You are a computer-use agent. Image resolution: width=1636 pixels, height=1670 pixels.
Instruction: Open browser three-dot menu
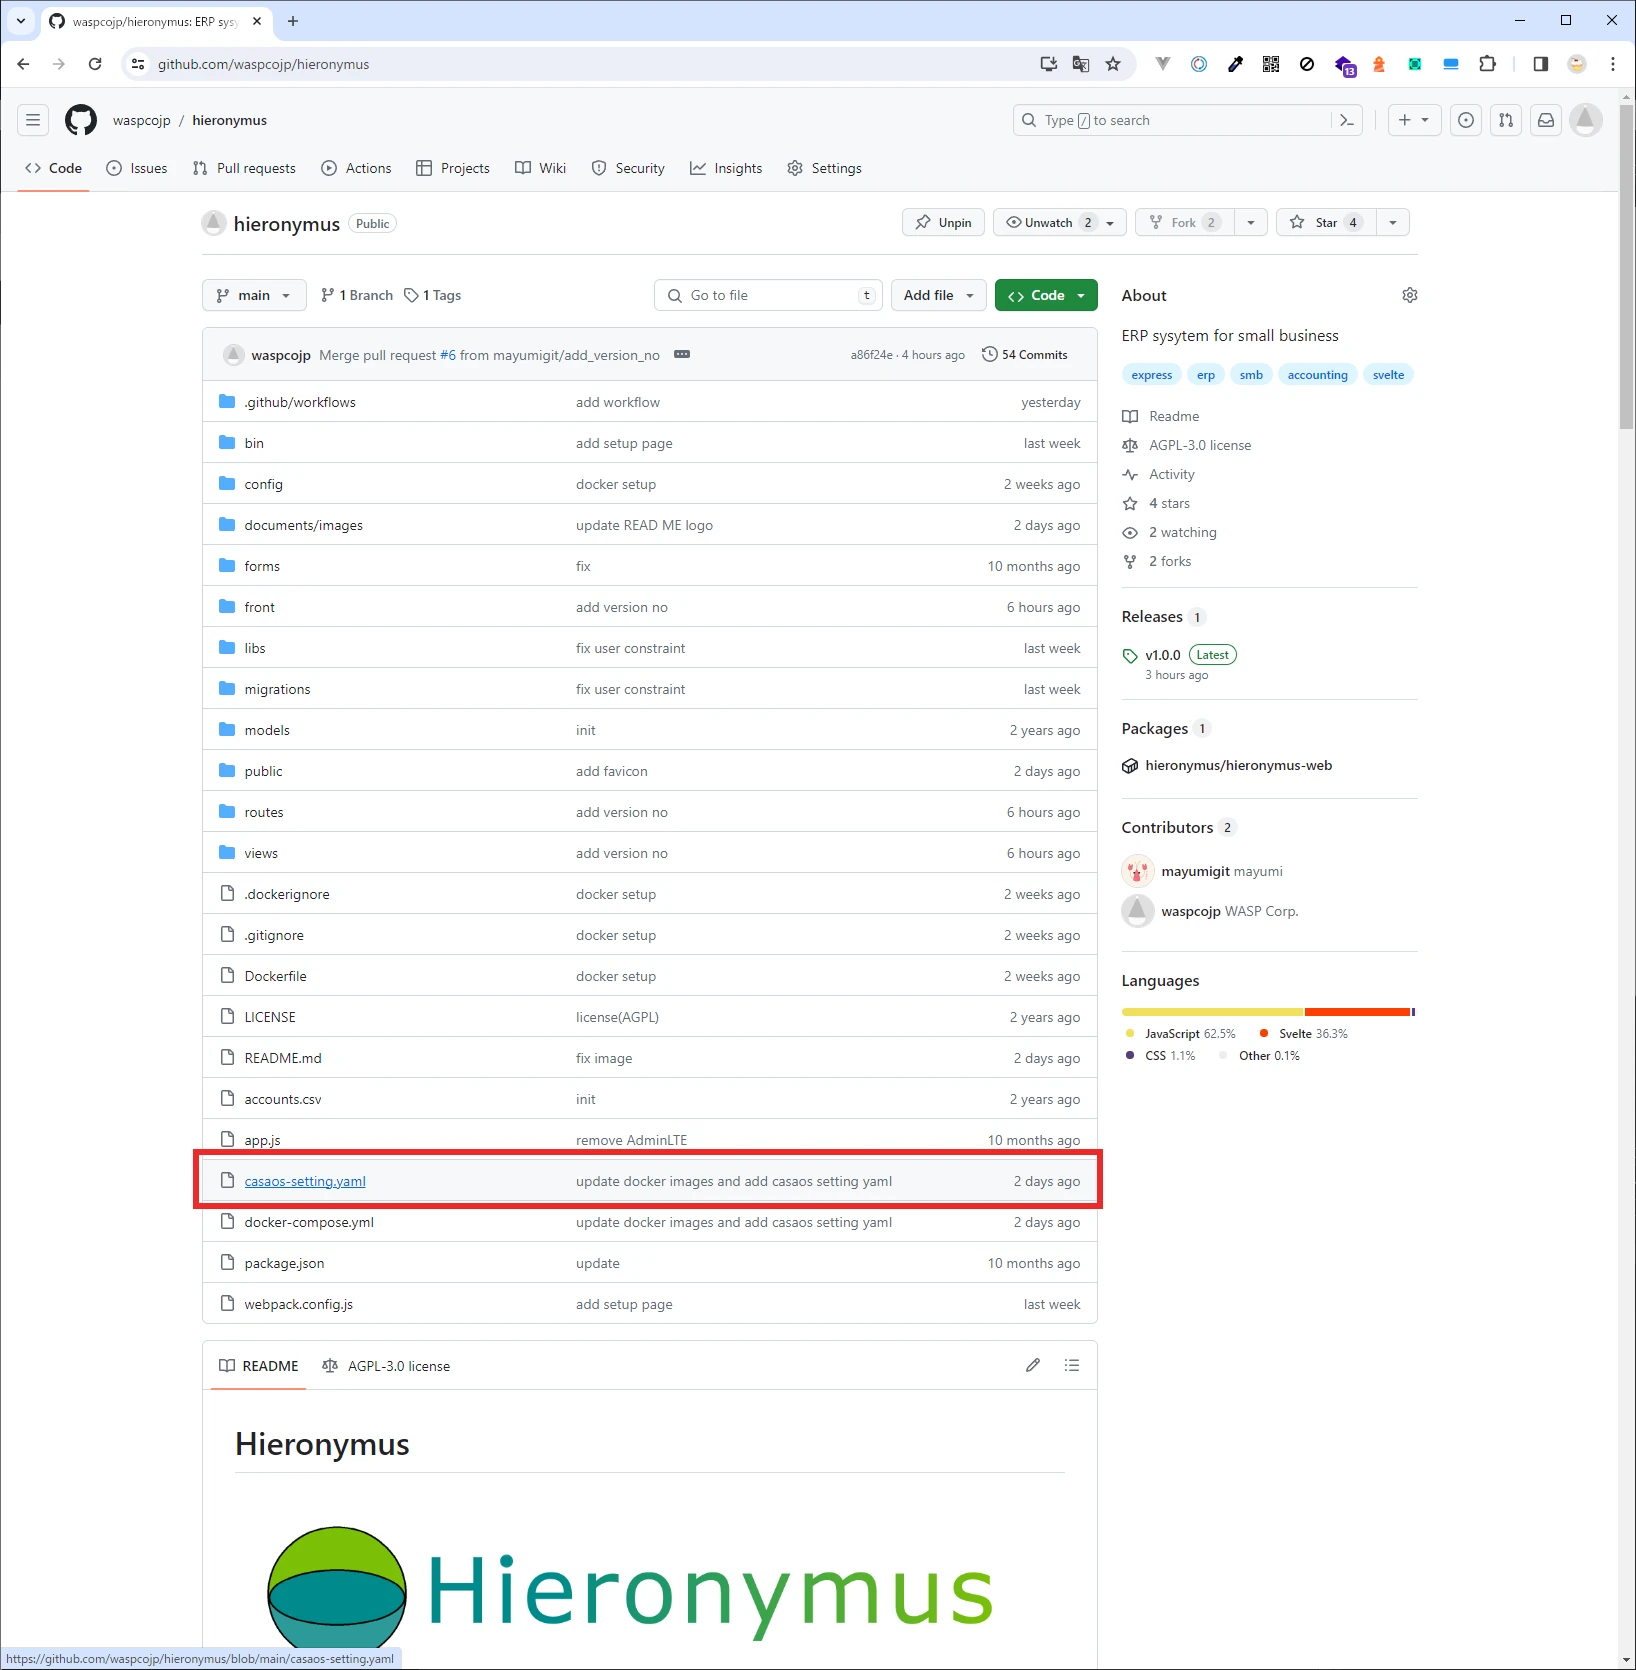tap(1613, 64)
